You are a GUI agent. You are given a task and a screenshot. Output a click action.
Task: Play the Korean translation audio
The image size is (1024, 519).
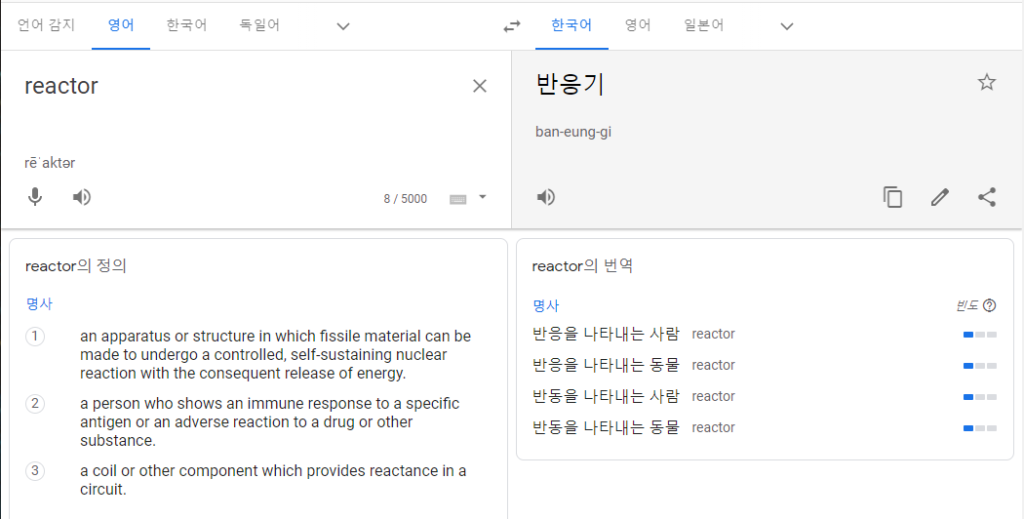(546, 197)
